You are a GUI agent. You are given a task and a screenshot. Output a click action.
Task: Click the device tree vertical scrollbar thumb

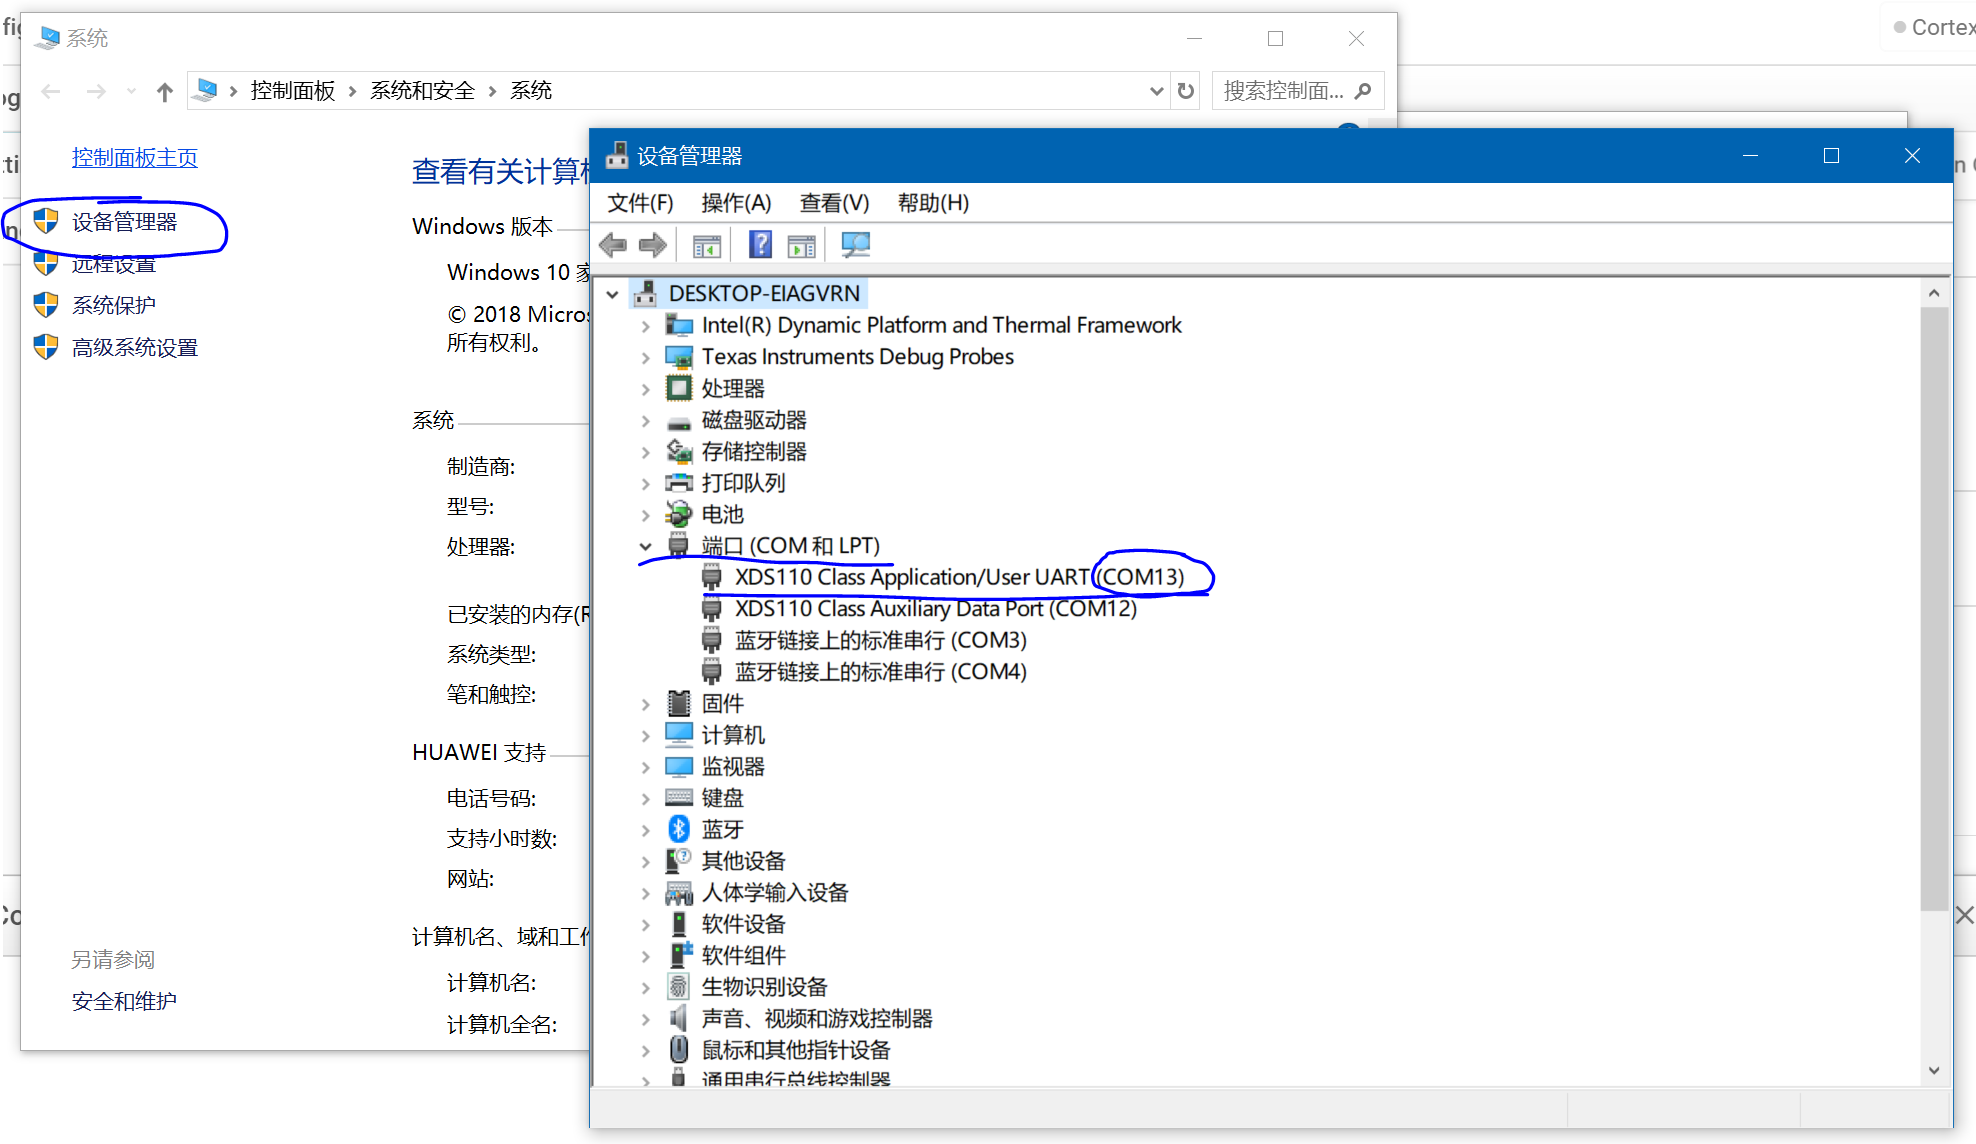coord(1934,608)
